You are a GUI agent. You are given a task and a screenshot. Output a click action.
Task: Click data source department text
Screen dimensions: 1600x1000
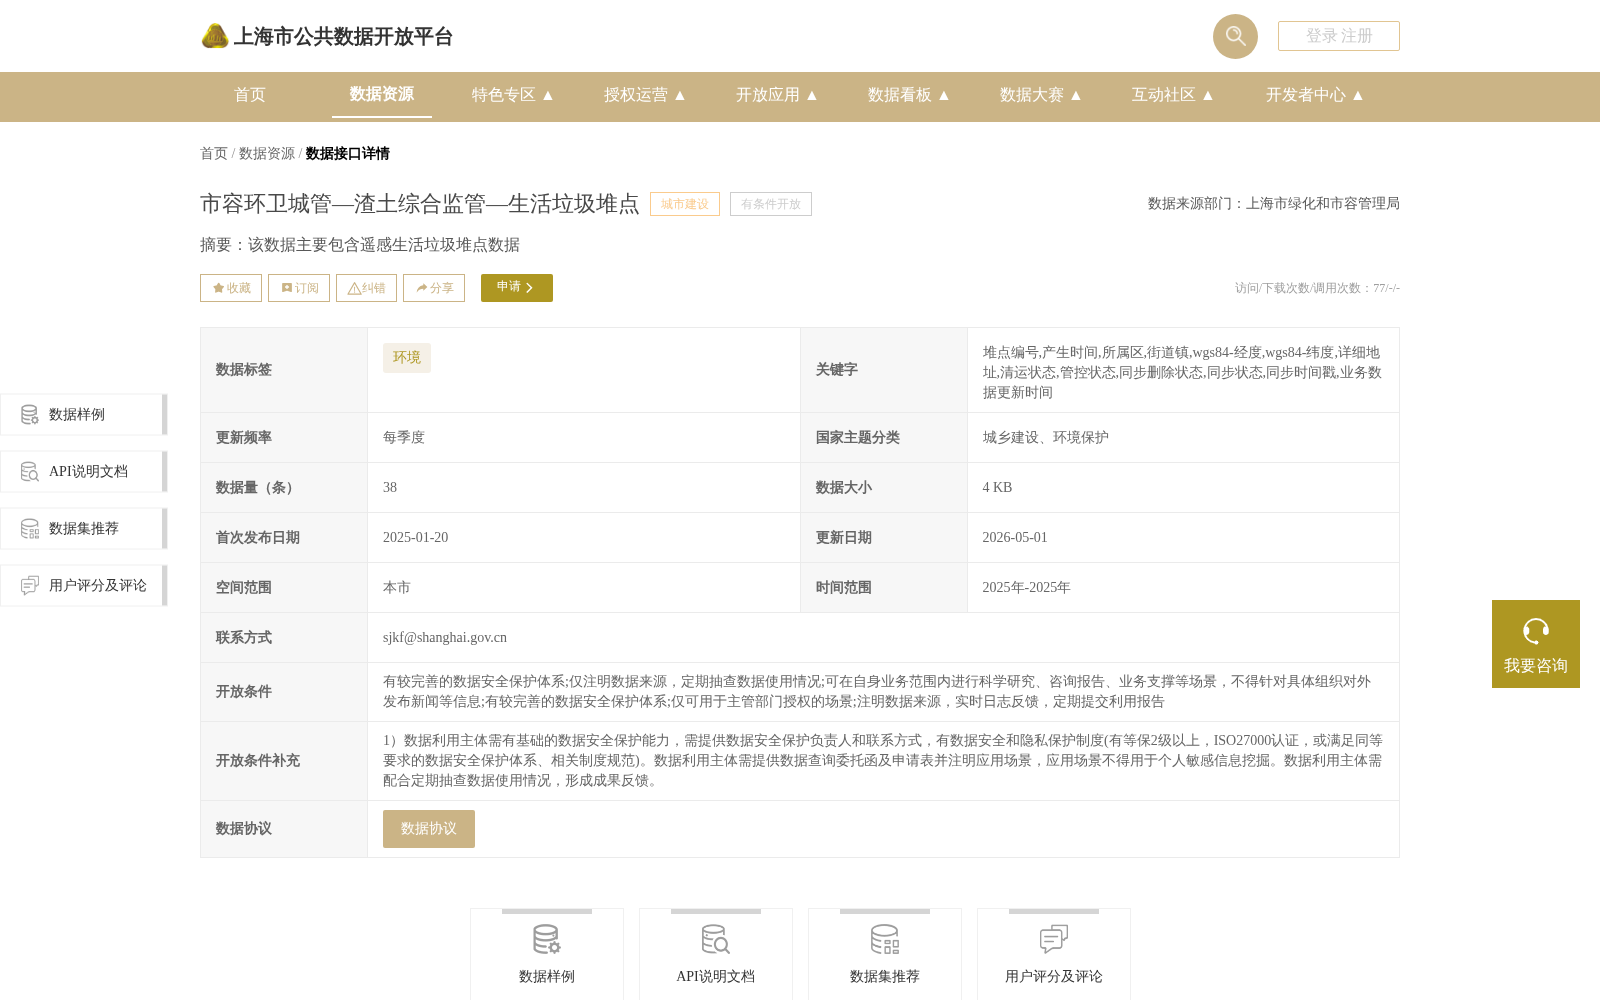pos(1274,204)
